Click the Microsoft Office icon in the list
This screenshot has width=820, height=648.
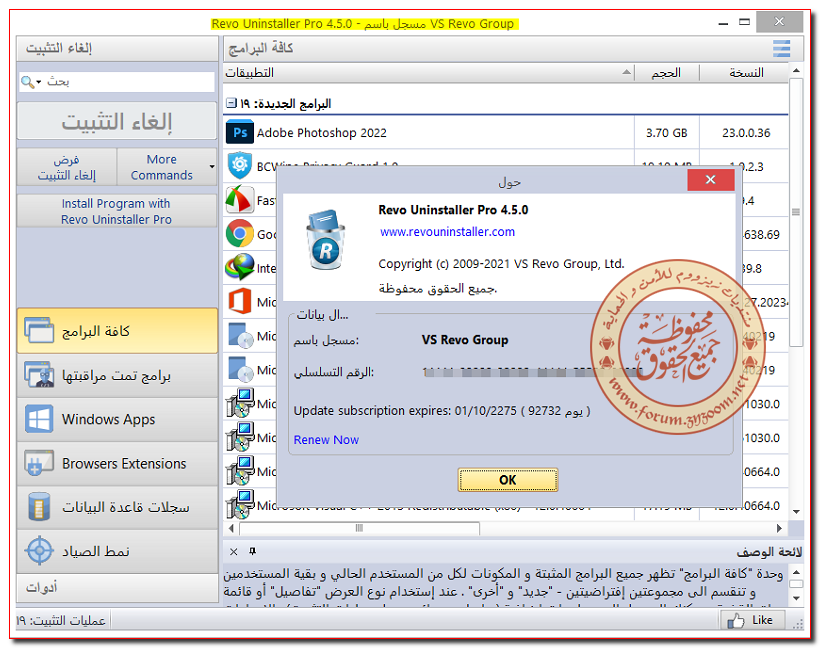pyautogui.click(x=240, y=301)
